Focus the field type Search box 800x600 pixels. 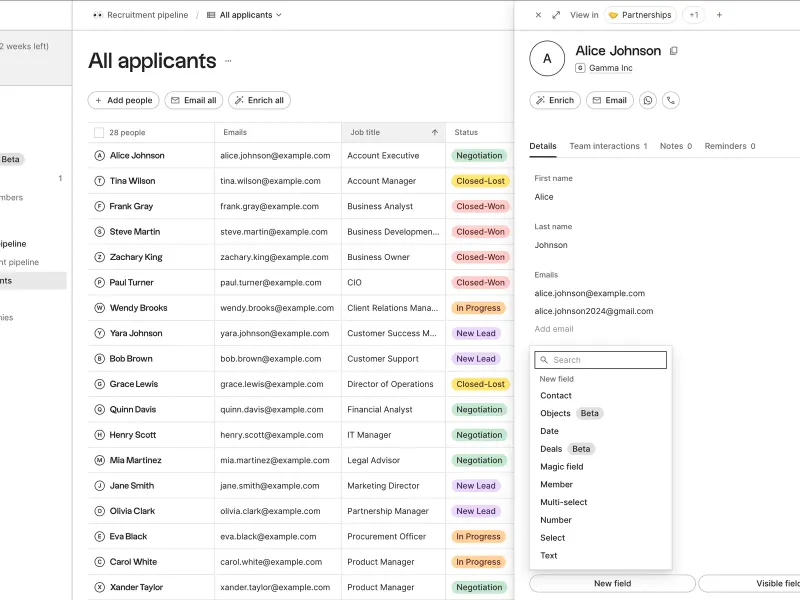click(601, 360)
